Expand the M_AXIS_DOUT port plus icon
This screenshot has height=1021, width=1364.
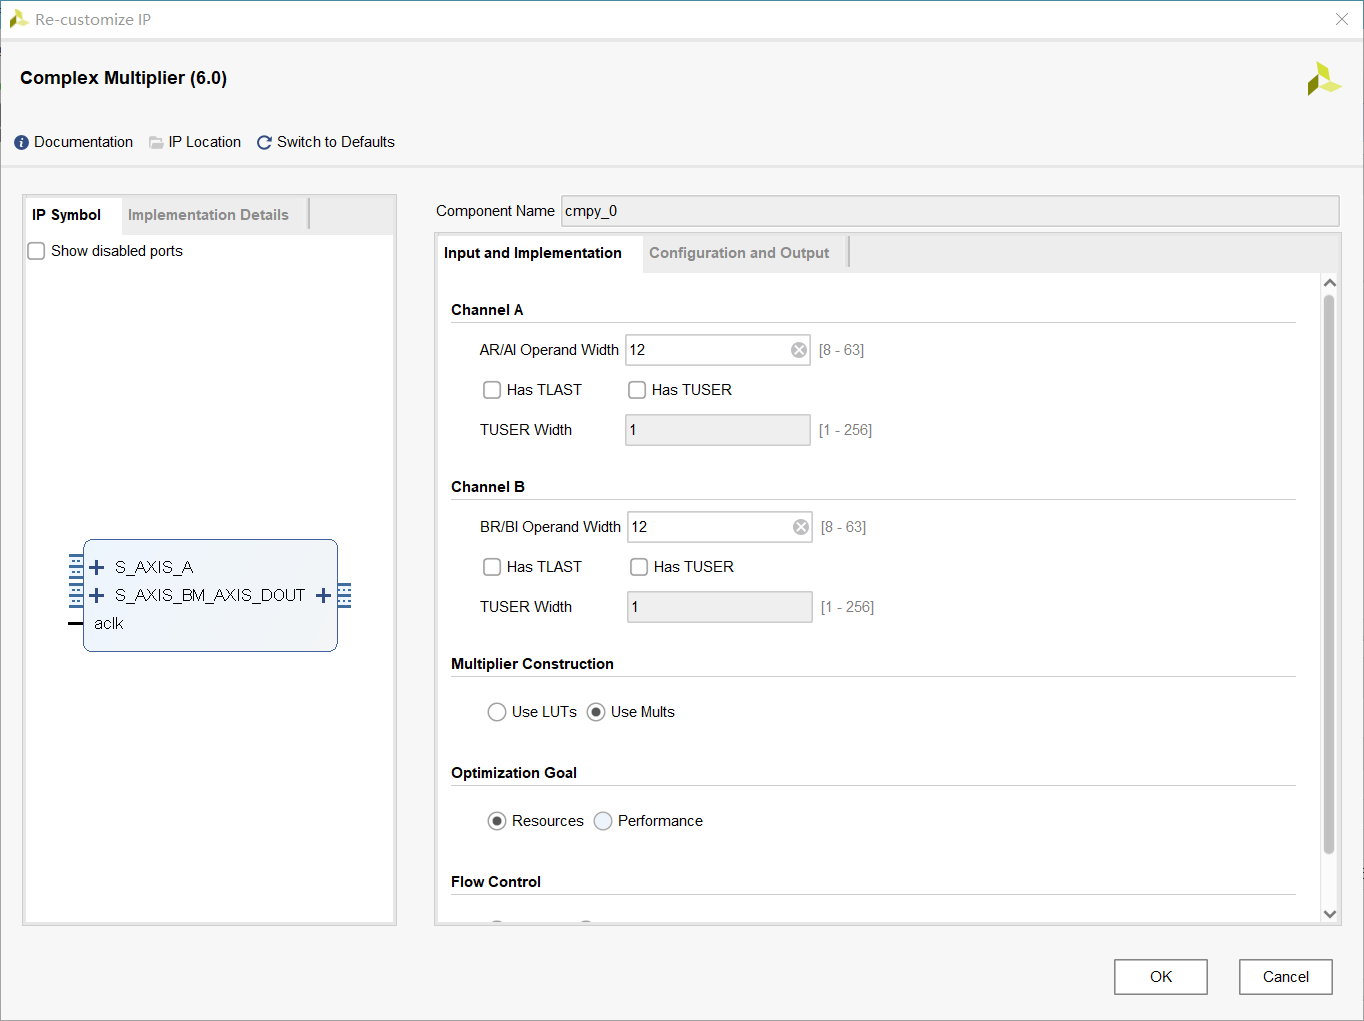(323, 595)
